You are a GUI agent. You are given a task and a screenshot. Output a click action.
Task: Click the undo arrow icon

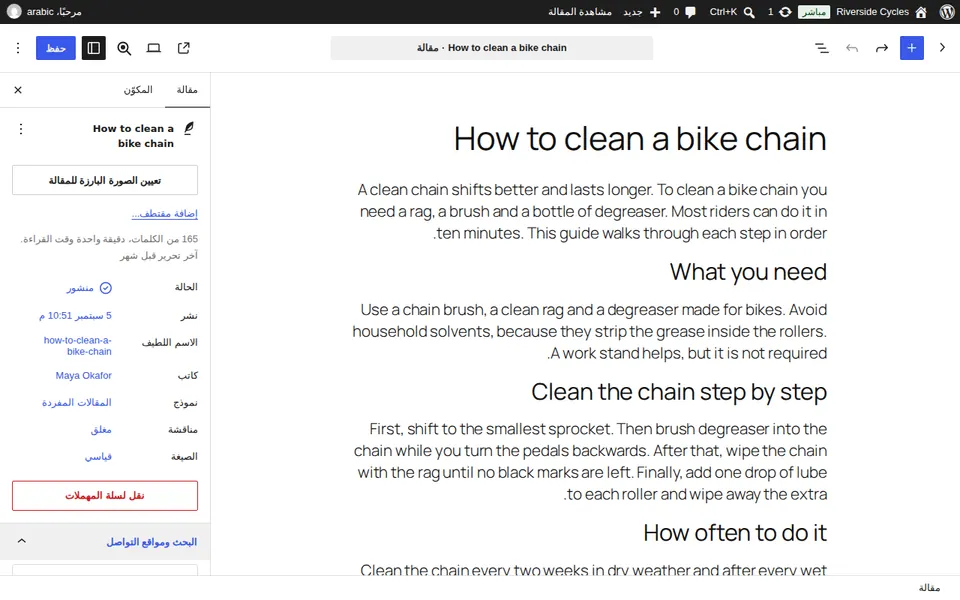coord(852,48)
